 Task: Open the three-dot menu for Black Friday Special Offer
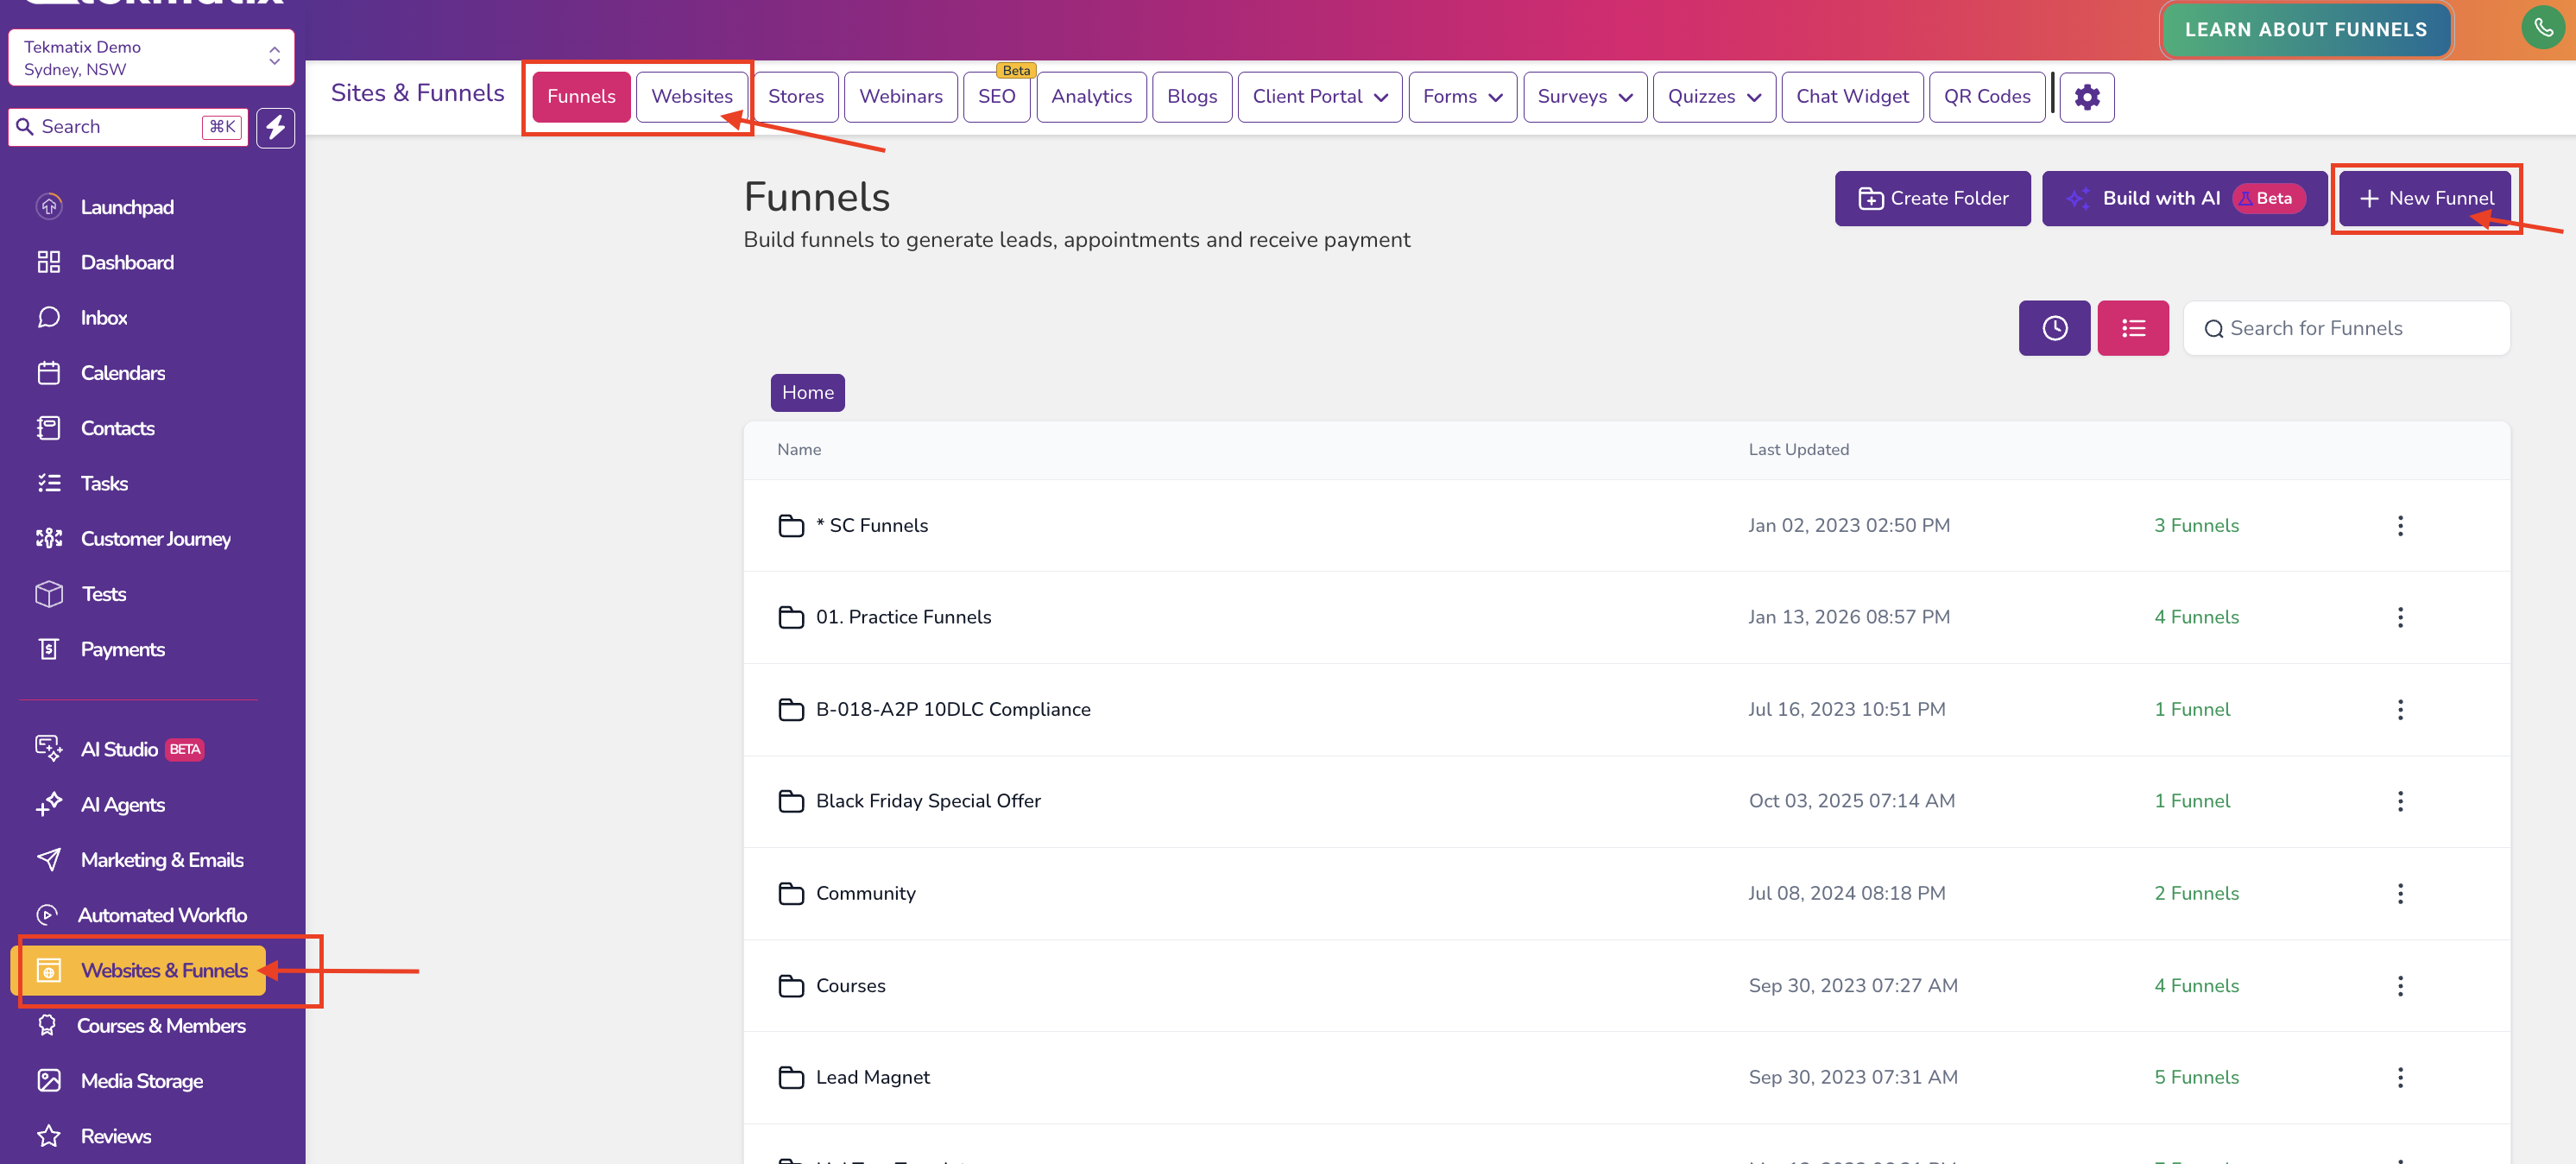[2401, 800]
